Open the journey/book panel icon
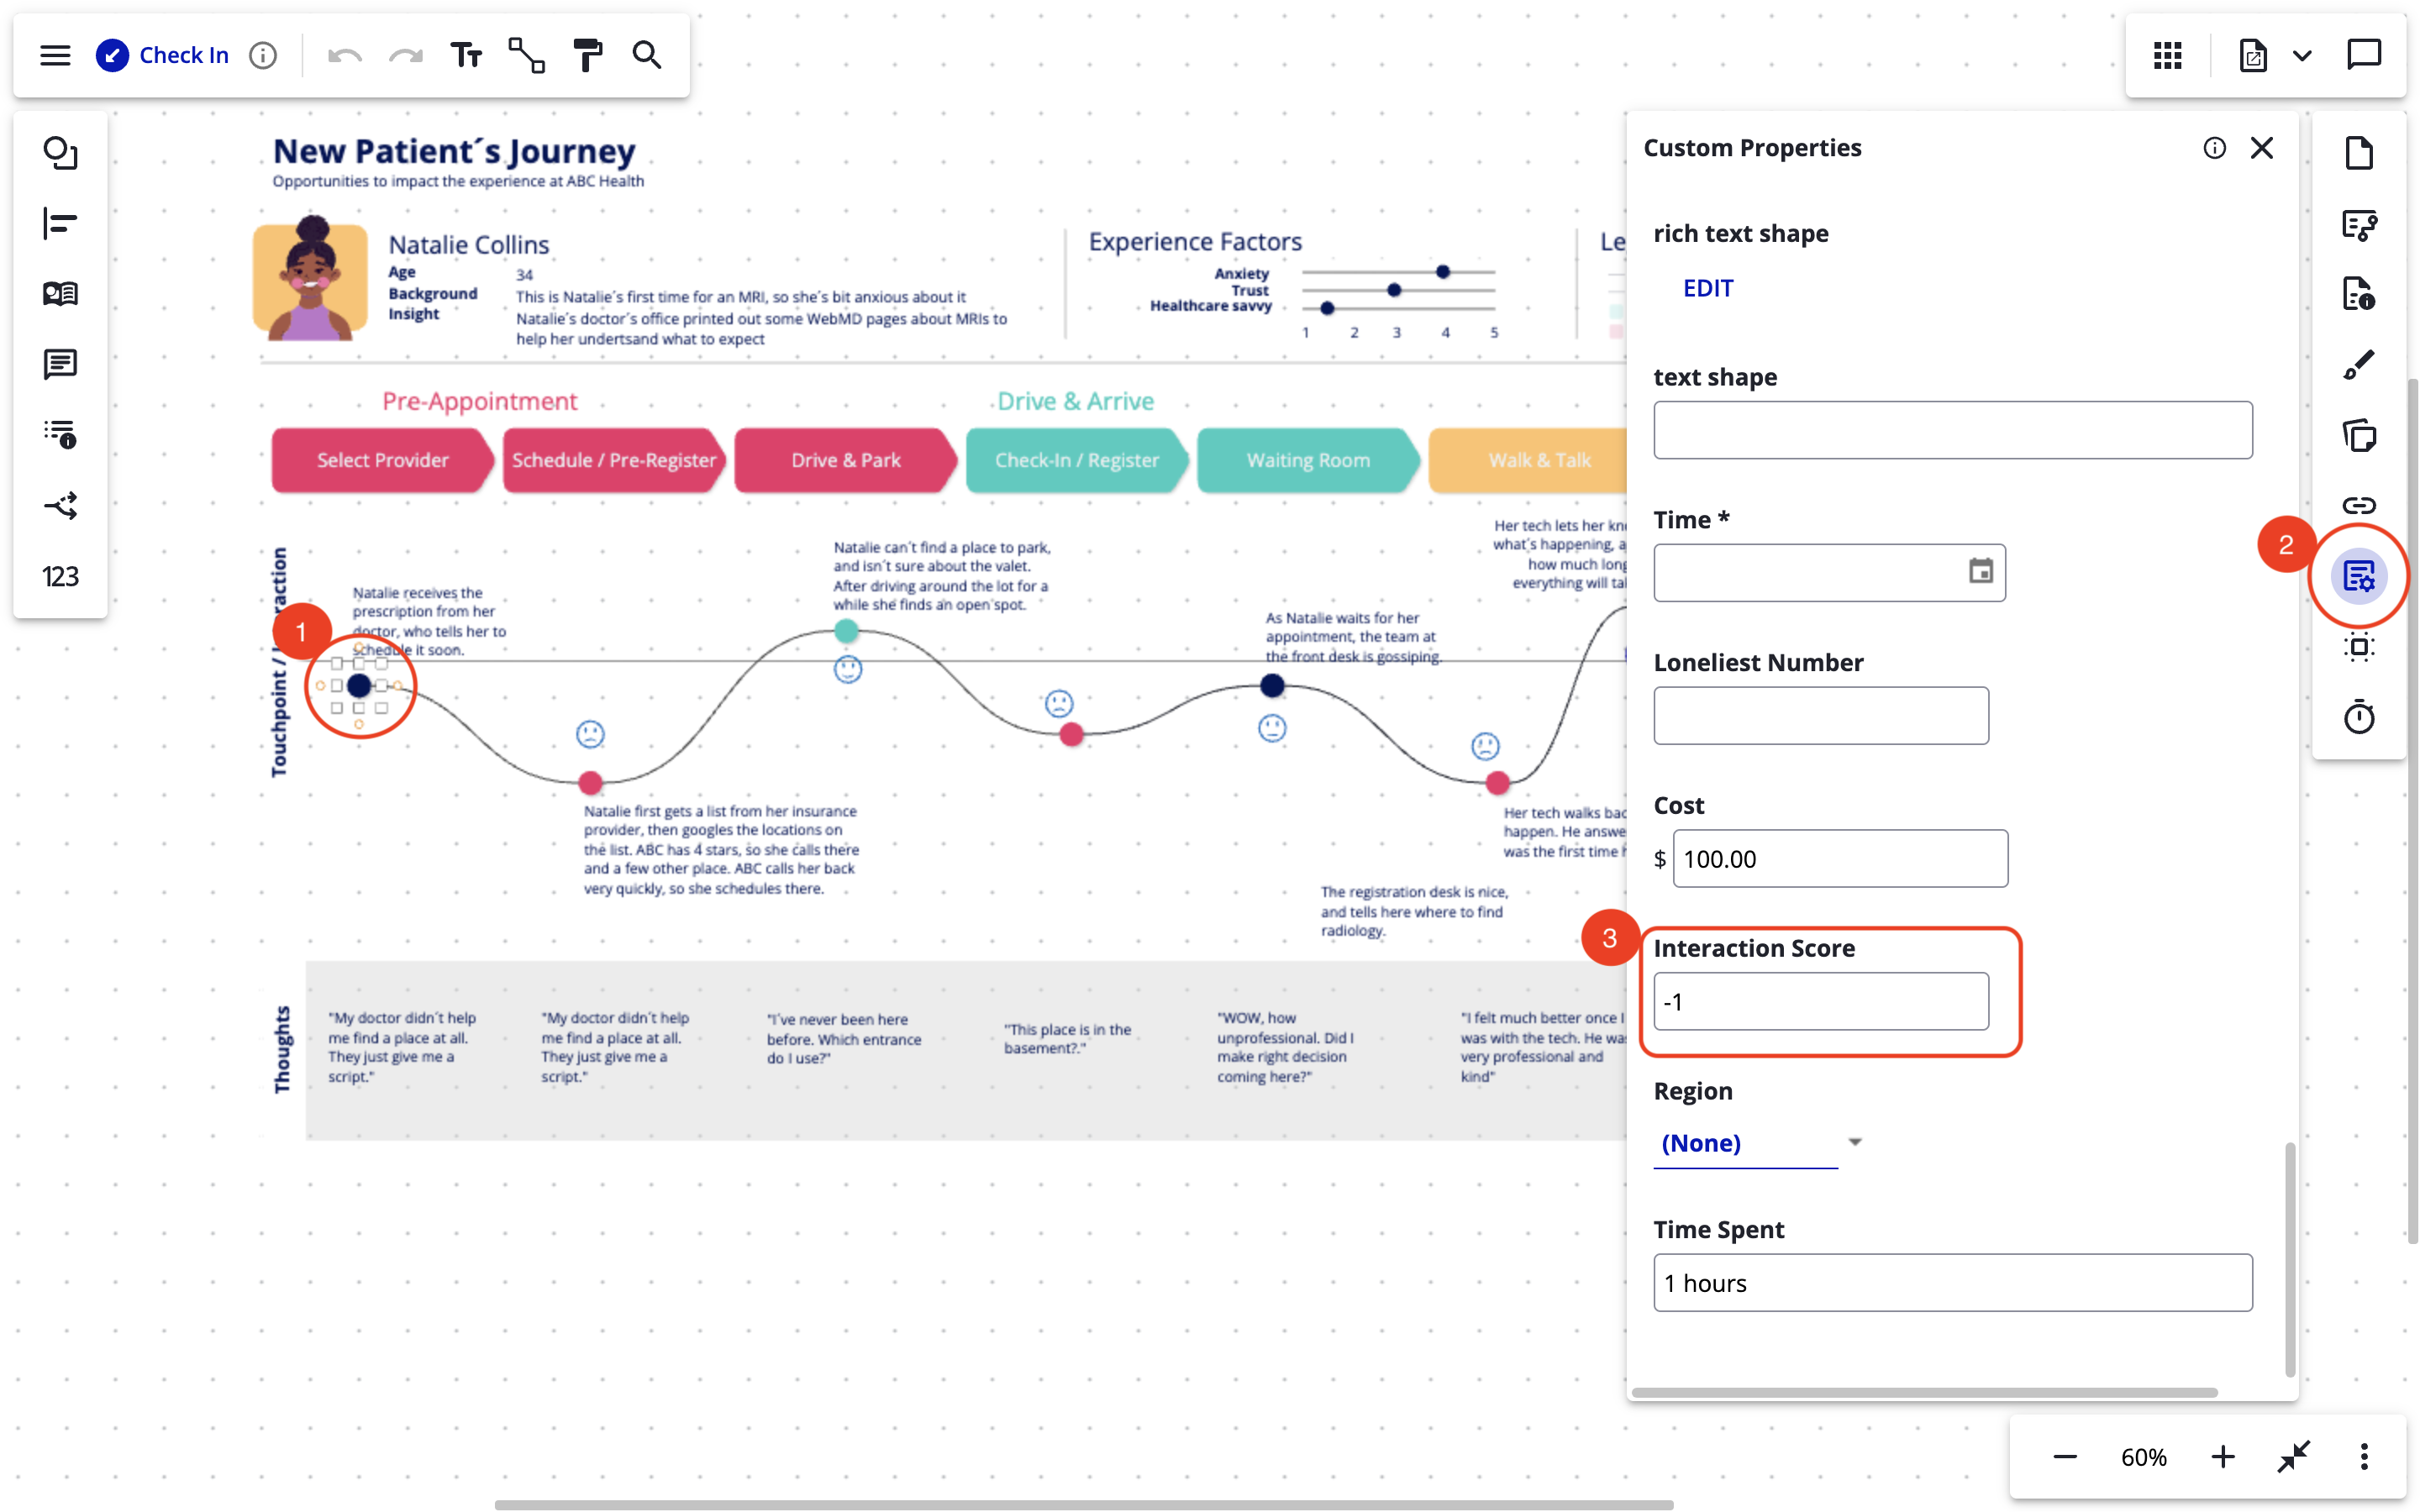This screenshot has height=1512, width=2420. coord(60,293)
